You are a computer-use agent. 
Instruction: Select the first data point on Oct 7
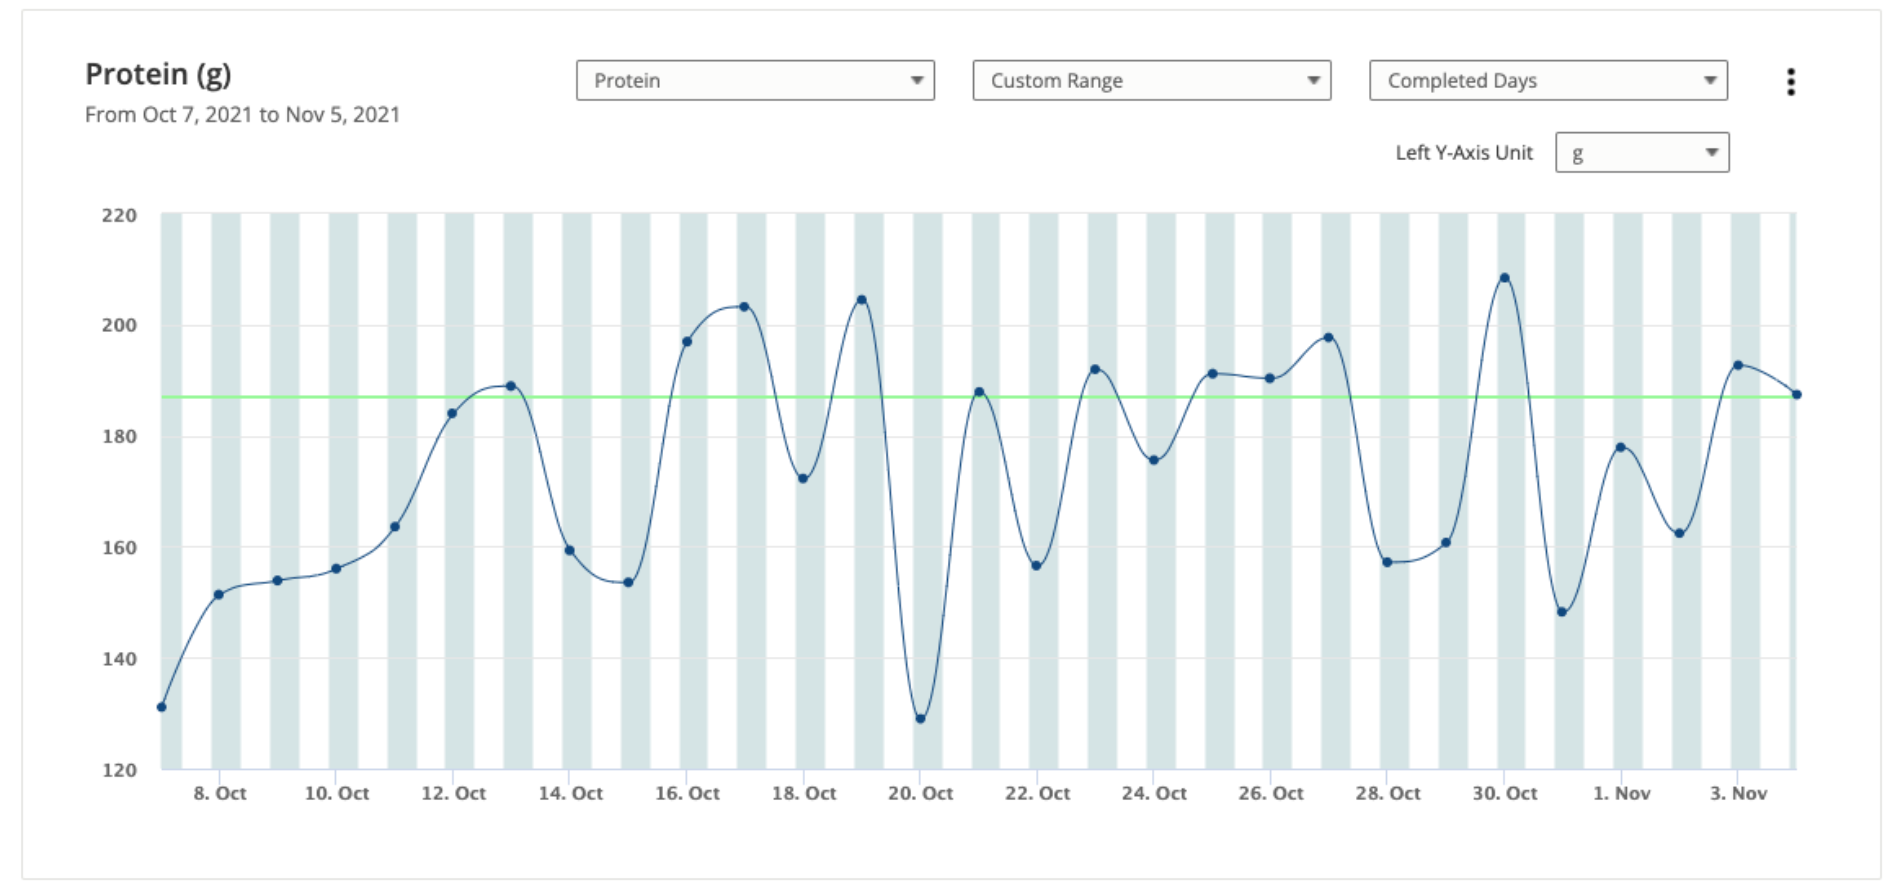162,707
